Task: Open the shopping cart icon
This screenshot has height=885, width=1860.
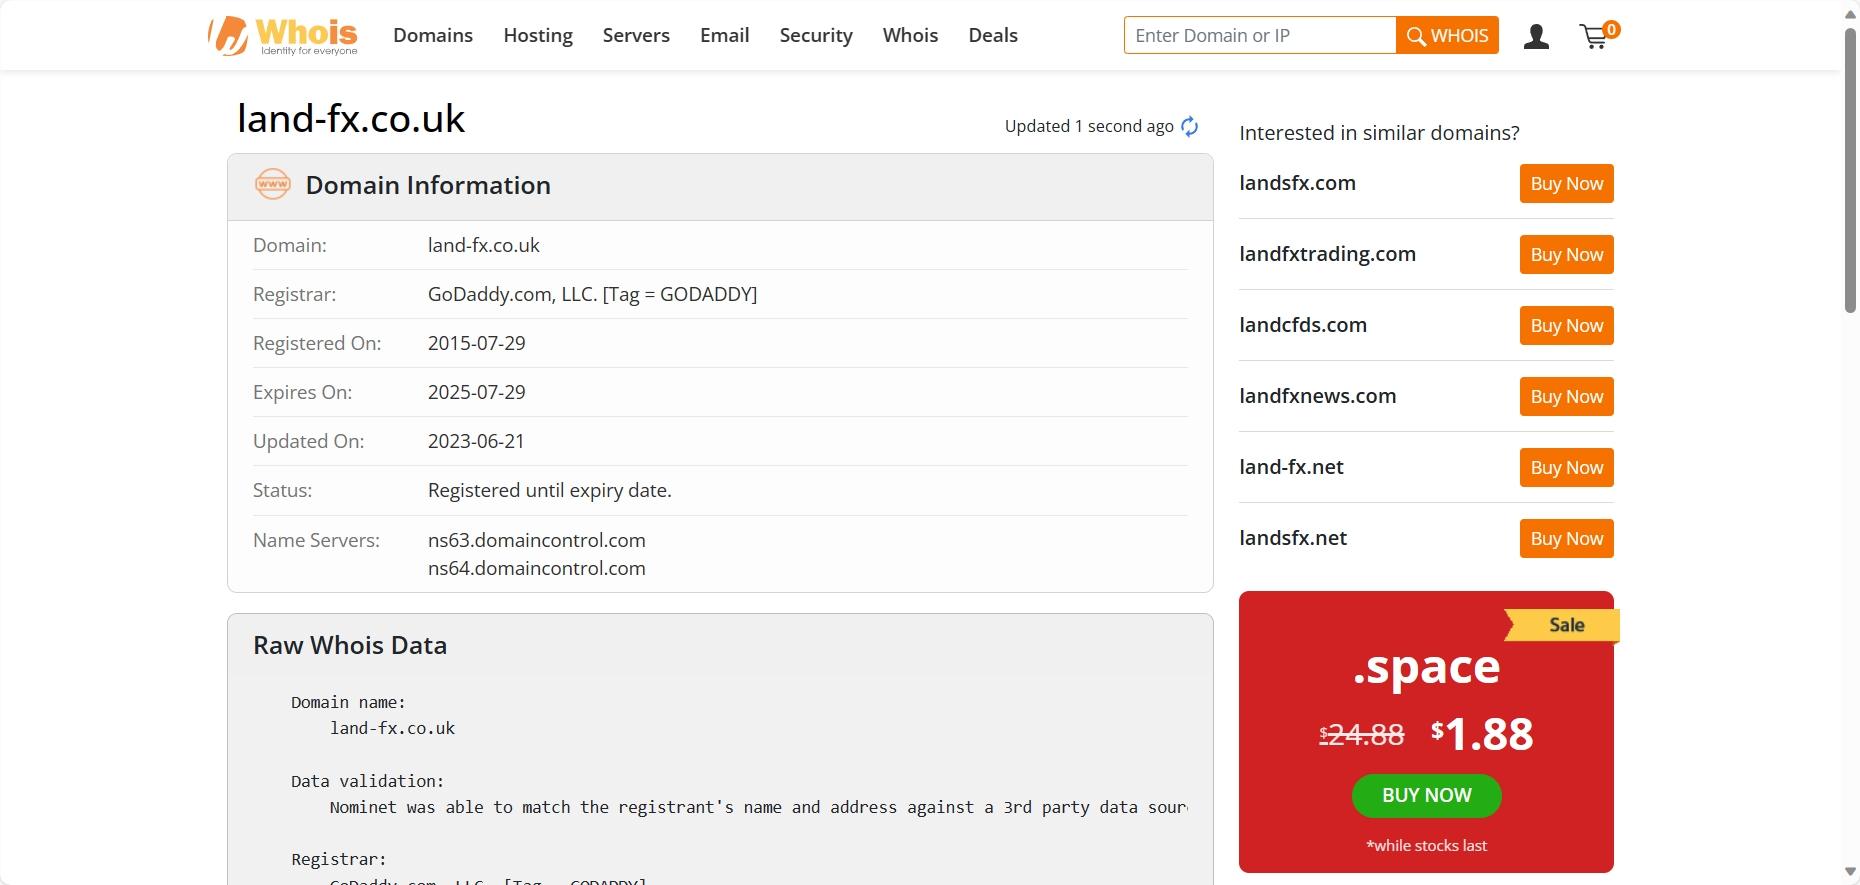Action: pos(1598,35)
